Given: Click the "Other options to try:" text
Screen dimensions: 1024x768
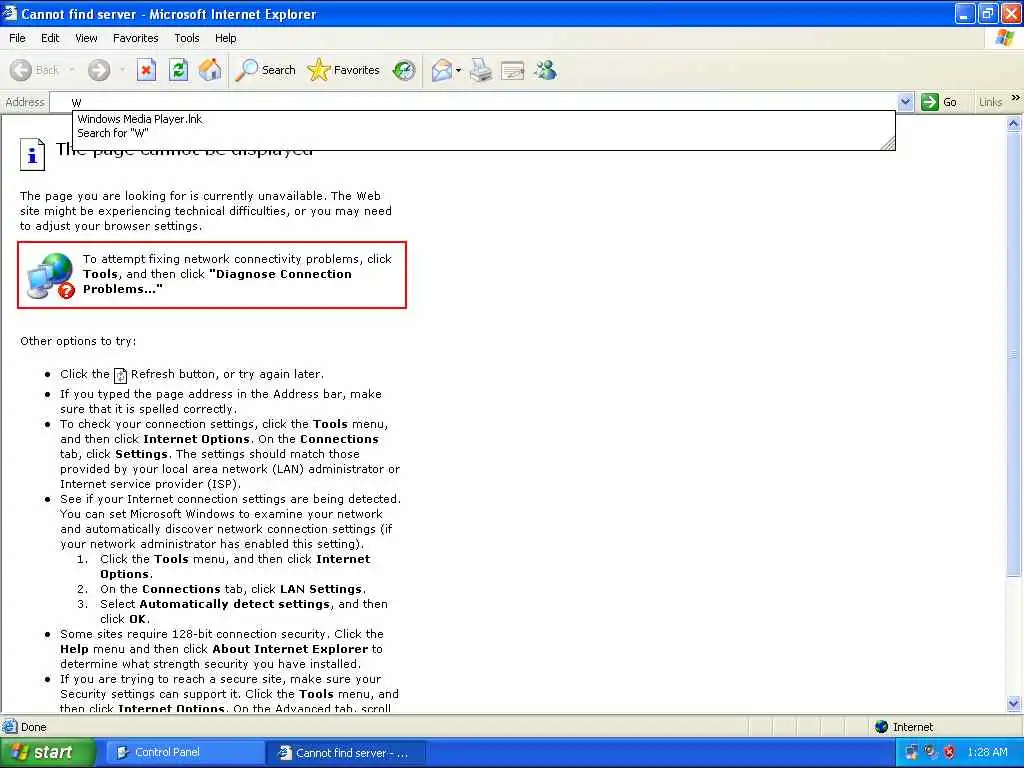Looking at the screenshot, I should pyautogui.click(x=78, y=341).
